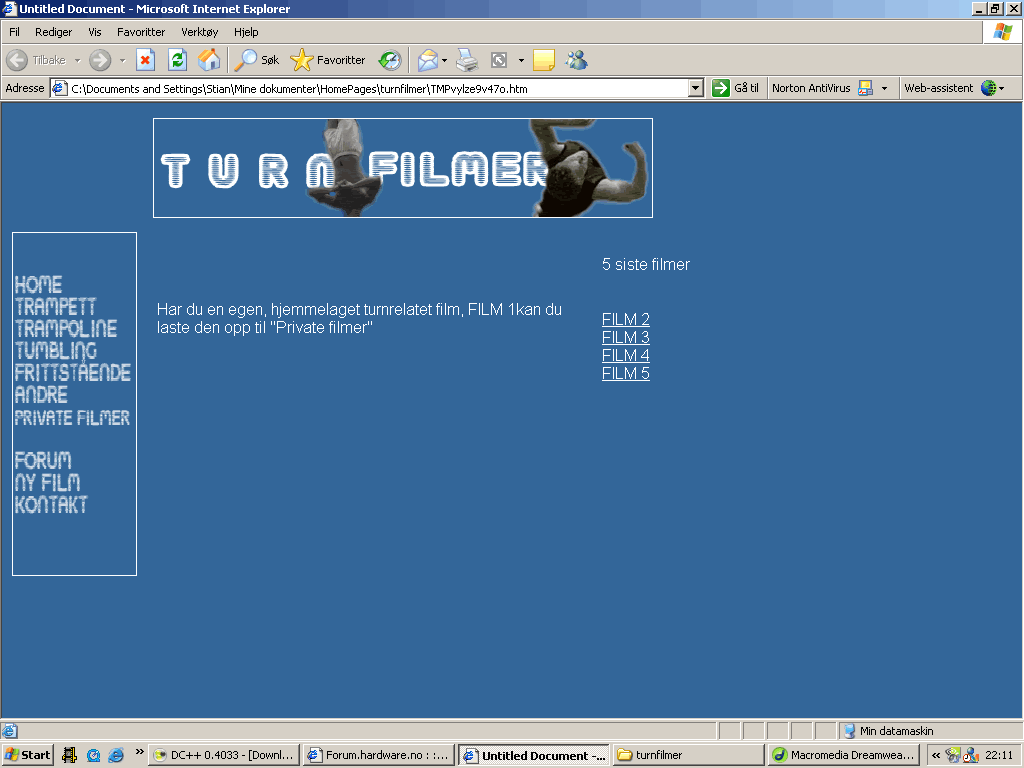Screen dimensions: 1024x768
Task: Open the FILM 3 link
Action: pos(626,338)
